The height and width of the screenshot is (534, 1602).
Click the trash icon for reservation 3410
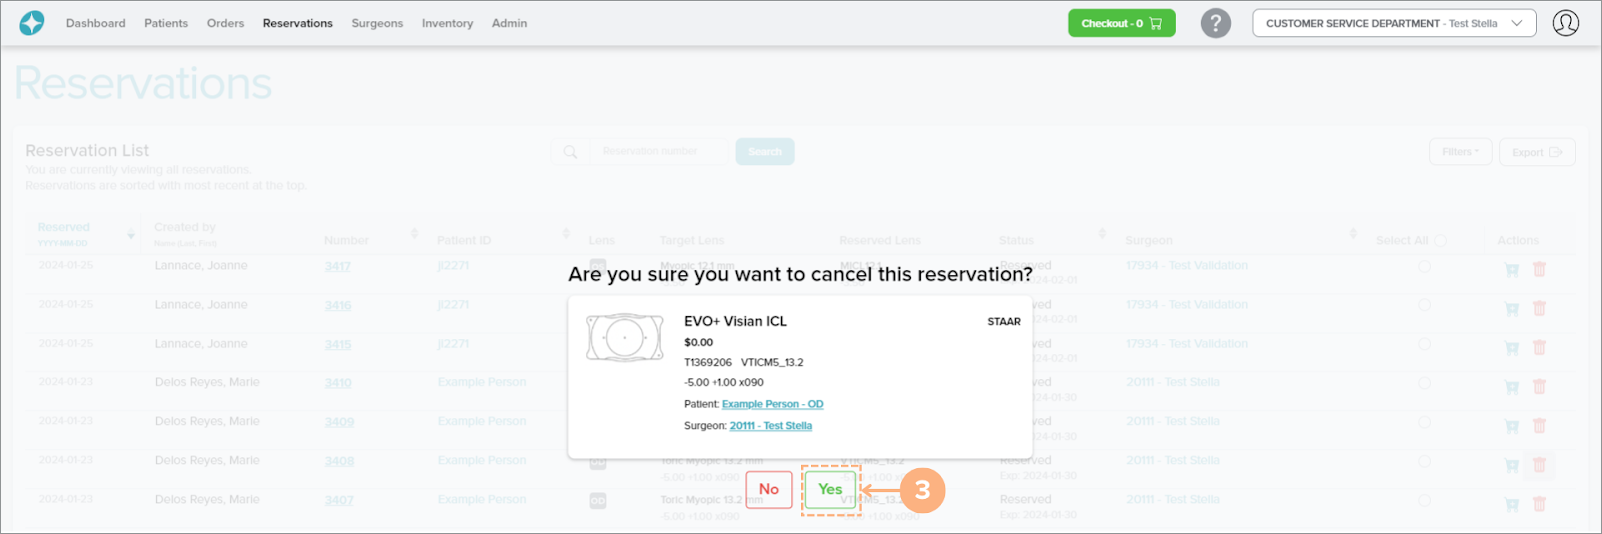pyautogui.click(x=1539, y=387)
